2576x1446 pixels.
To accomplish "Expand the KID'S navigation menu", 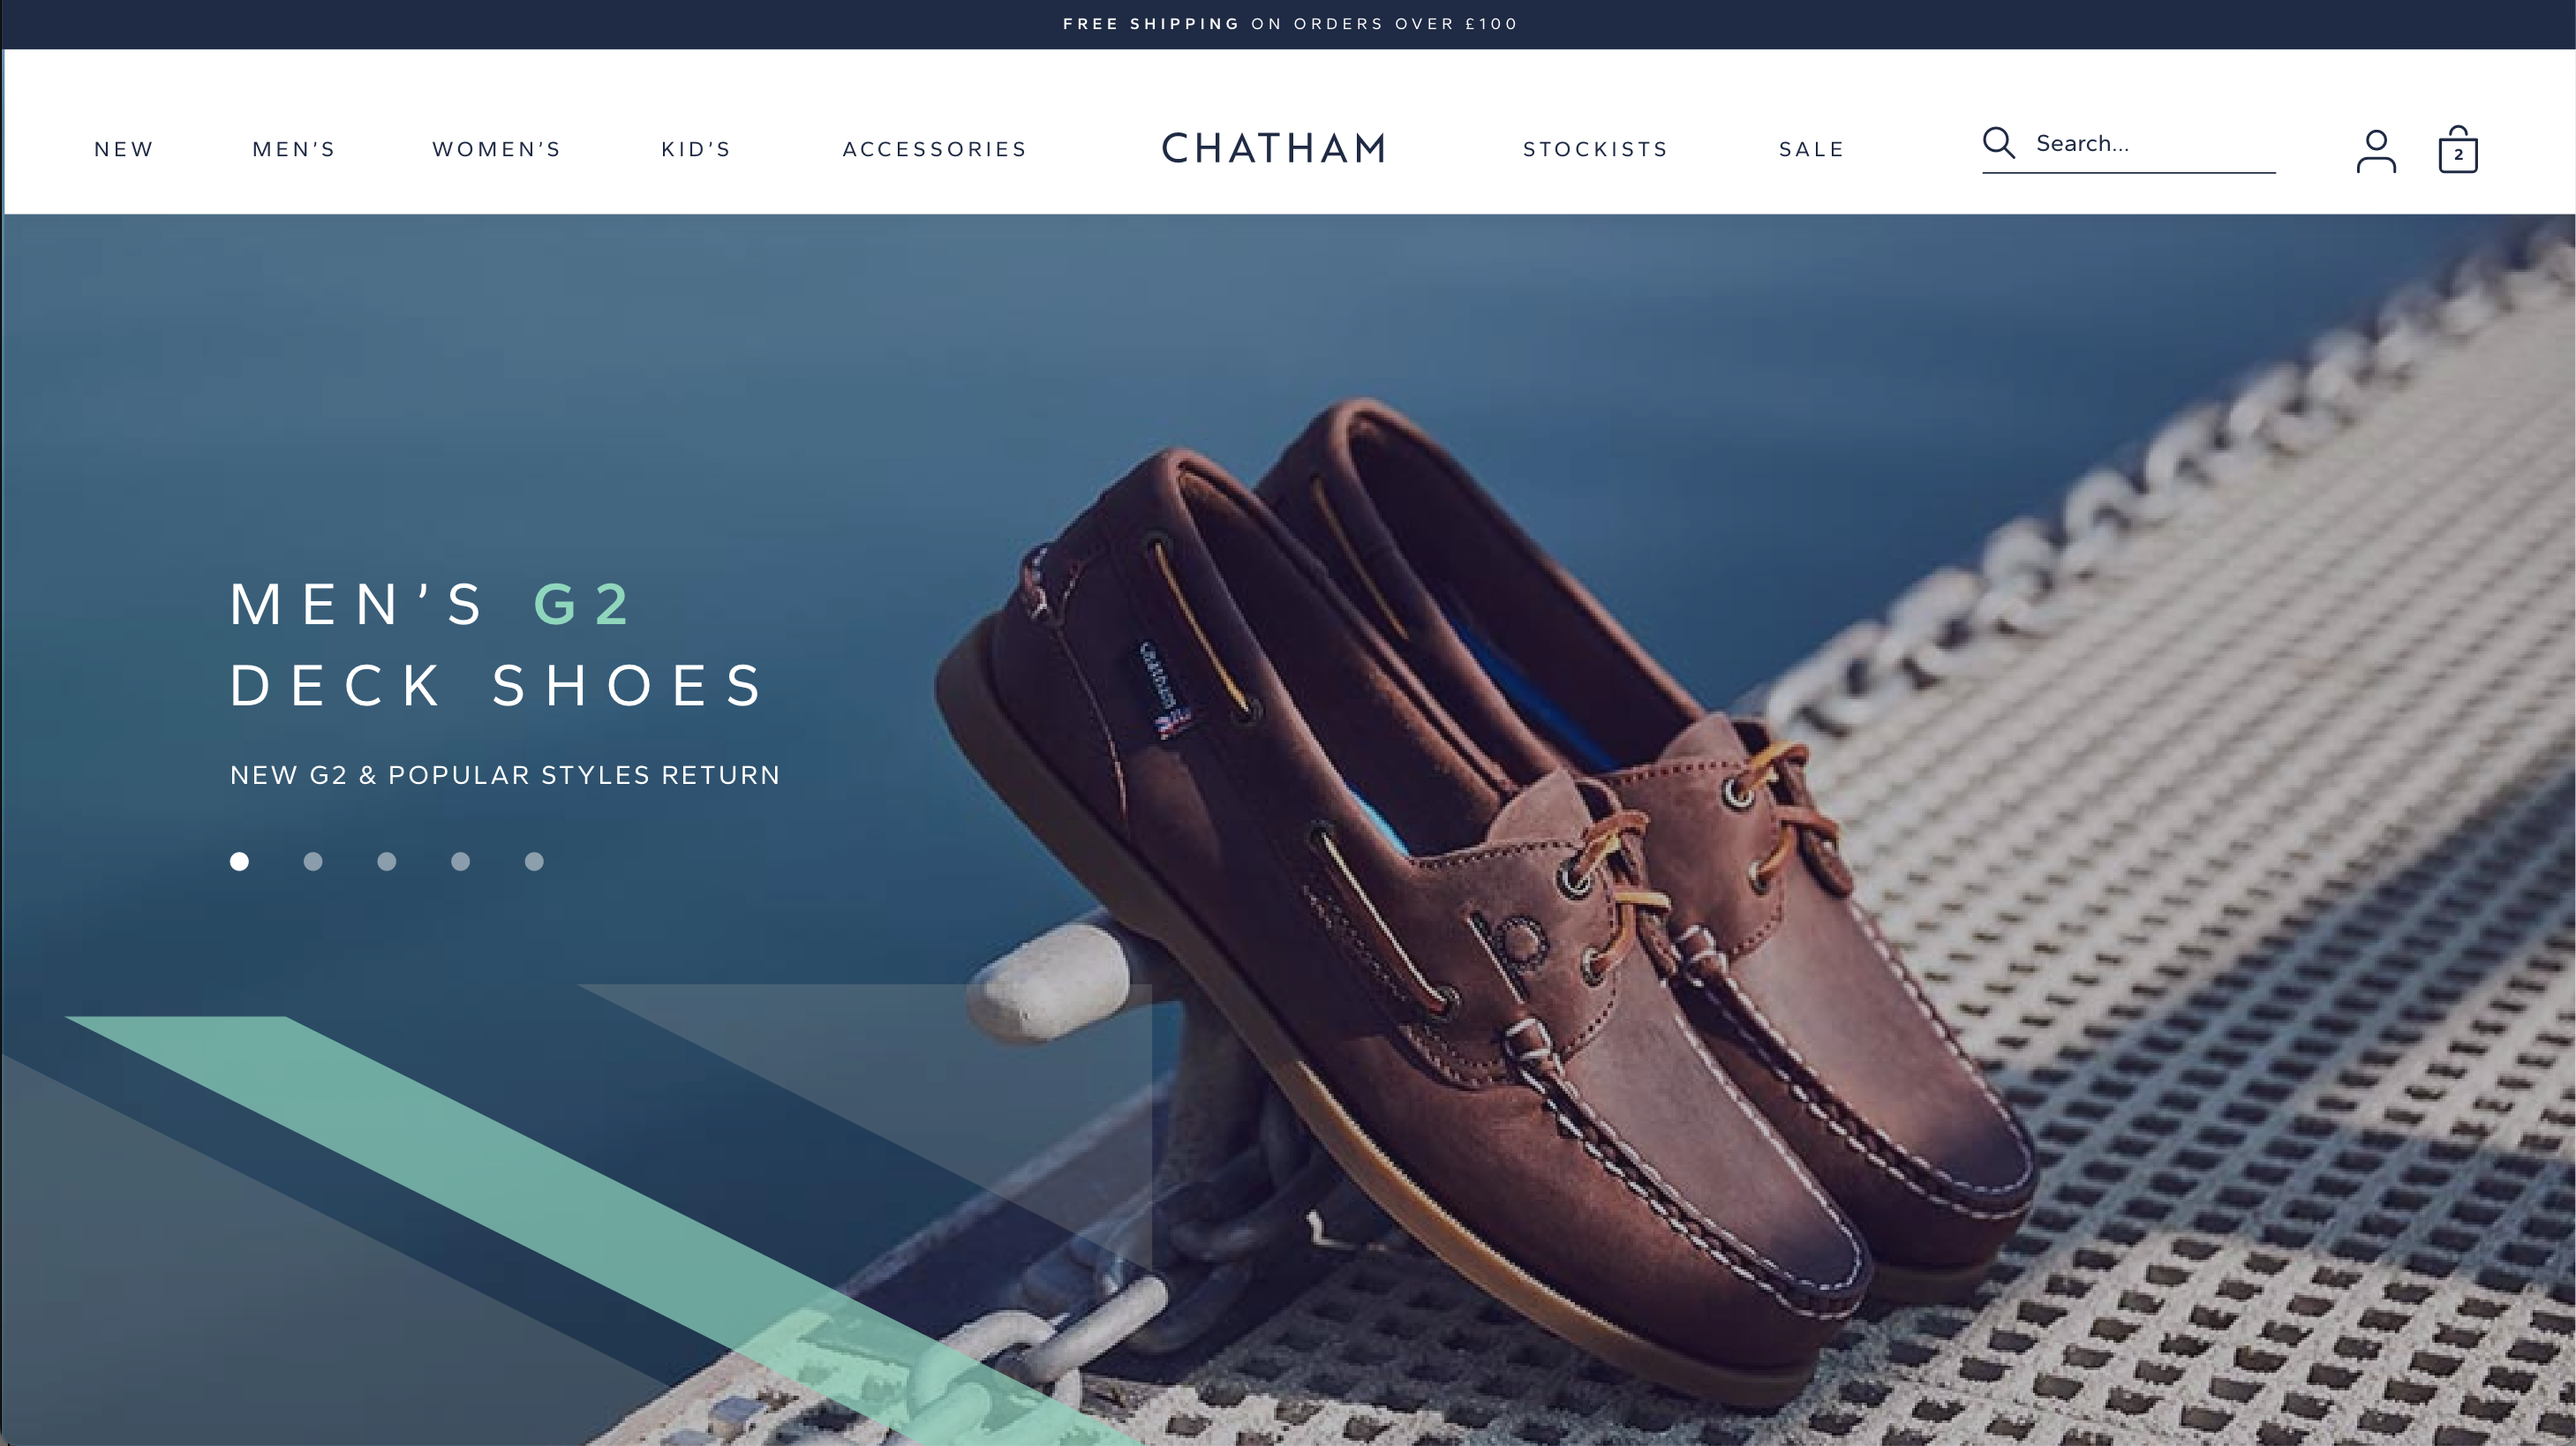I will pos(697,149).
